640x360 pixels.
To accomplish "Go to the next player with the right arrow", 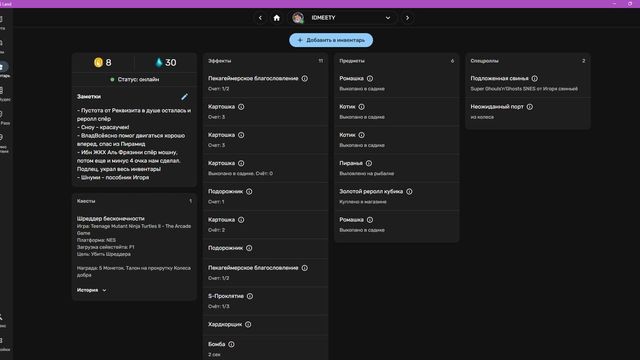I will pyautogui.click(x=407, y=18).
